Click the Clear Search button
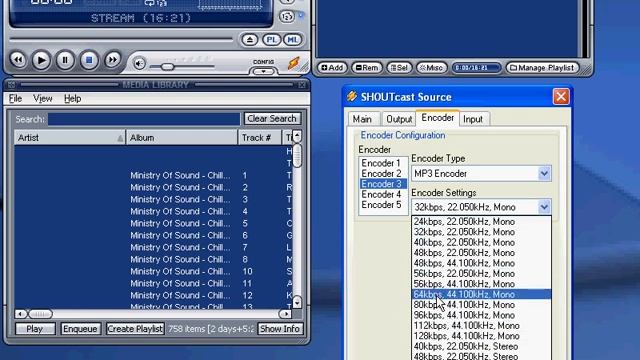This screenshot has width=640, height=360. 272,118
